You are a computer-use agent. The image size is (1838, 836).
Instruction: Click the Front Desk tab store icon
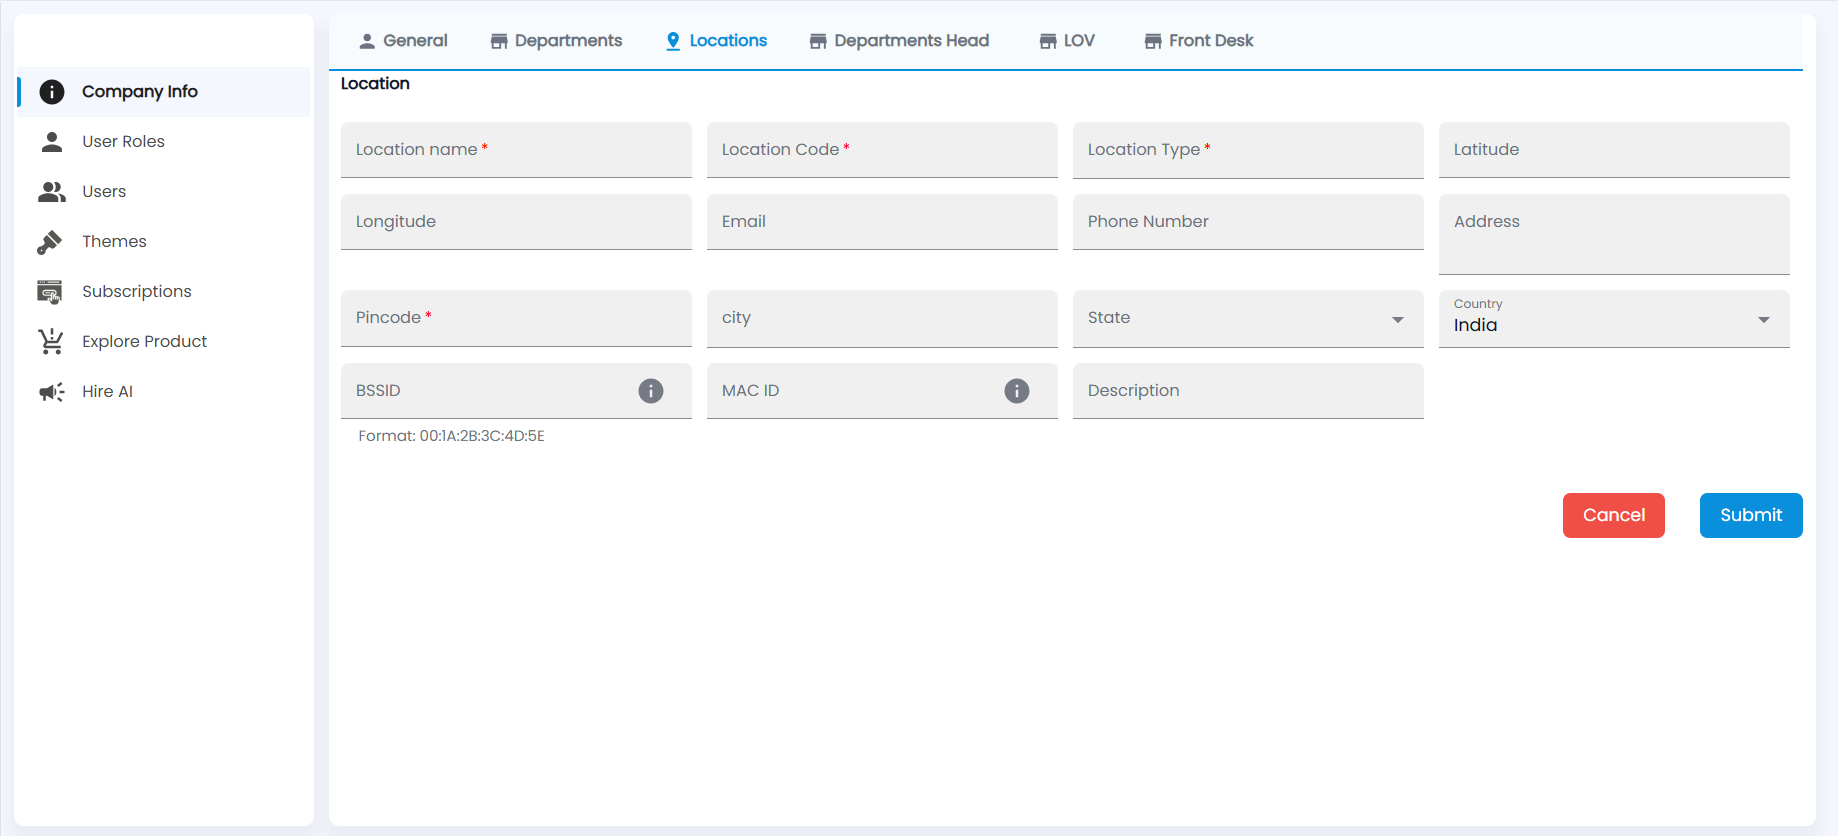tap(1153, 41)
